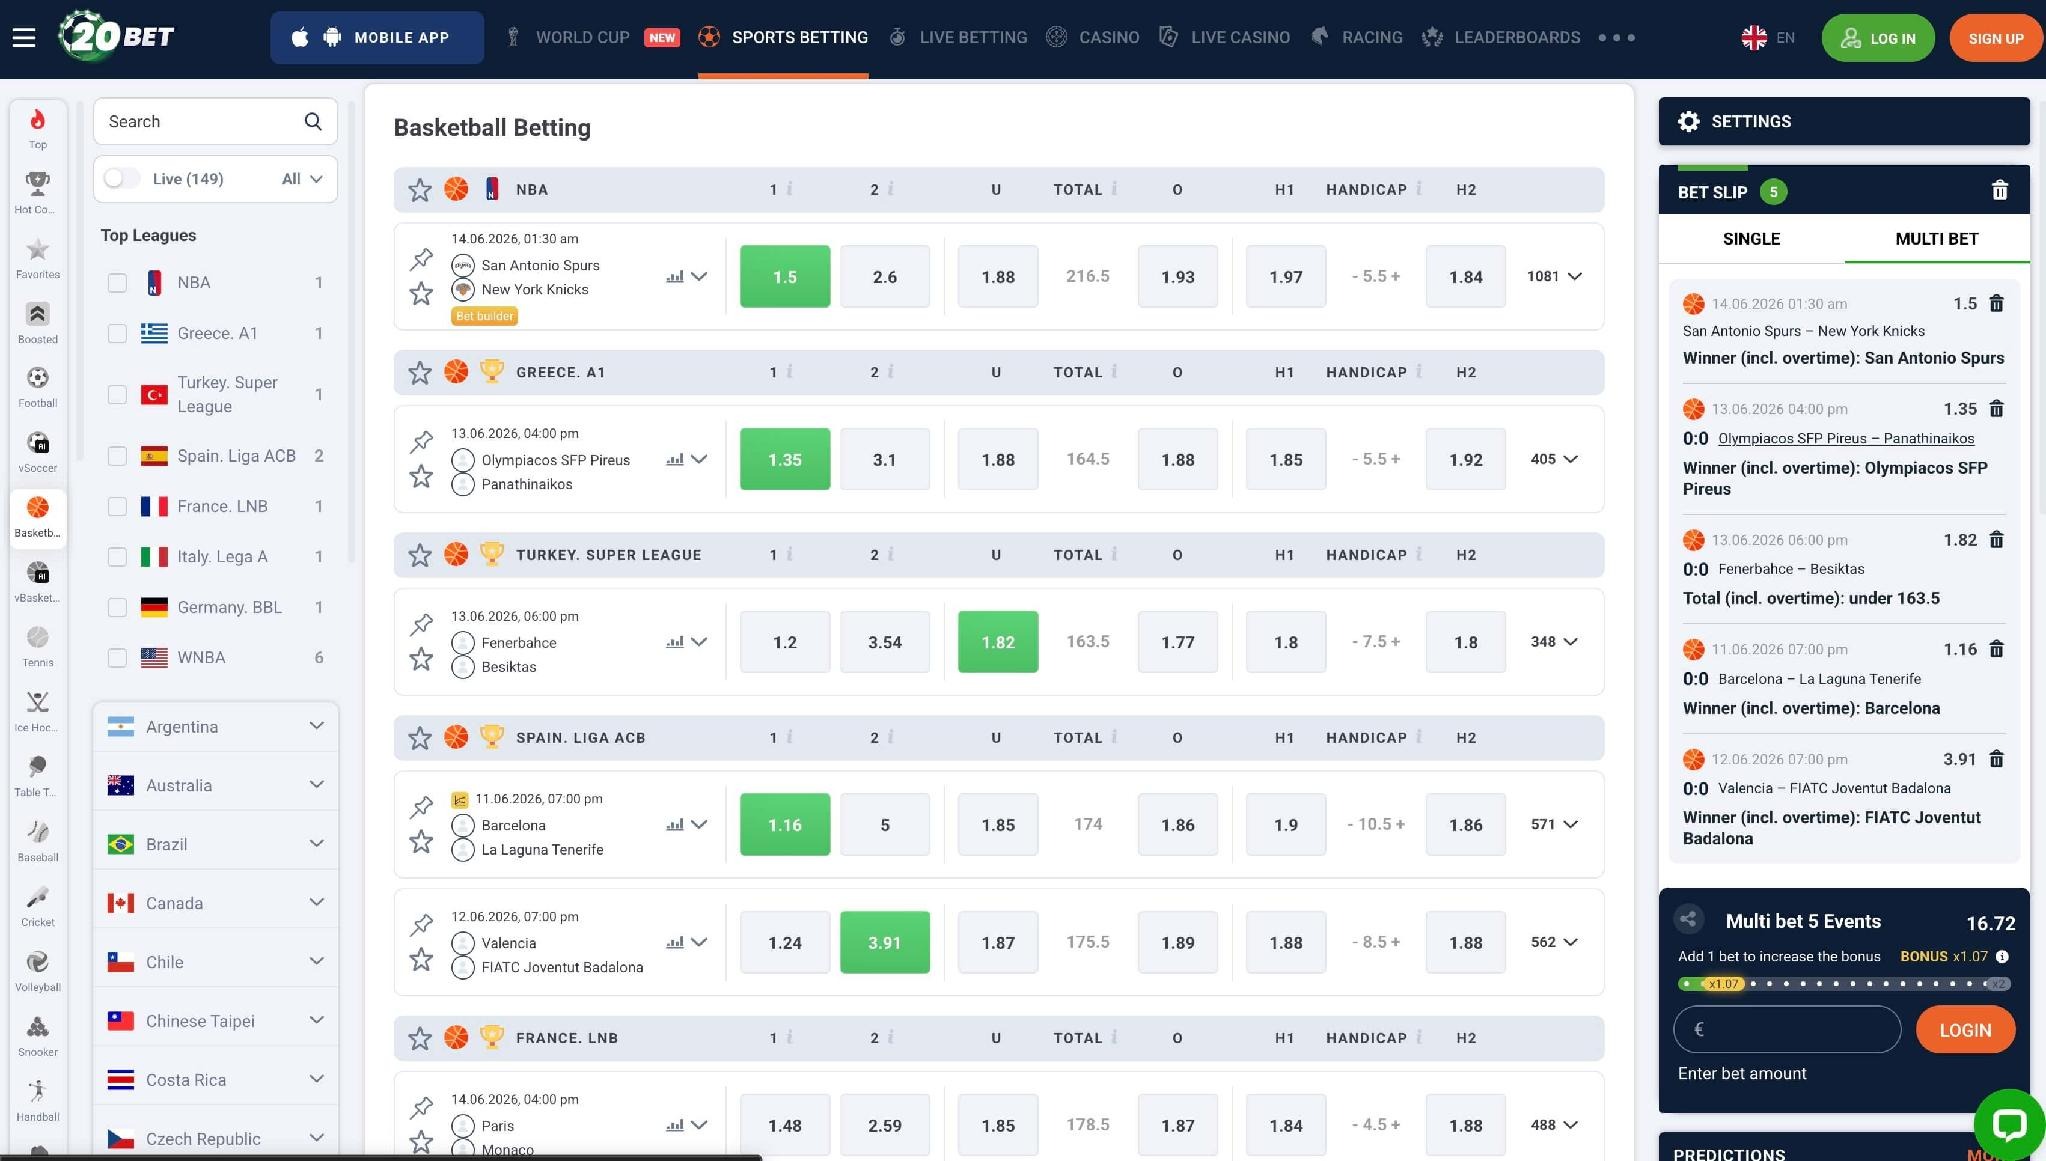Expand more markets for Olympiacos match (405)
The width and height of the screenshot is (2046, 1161).
[1554, 459]
